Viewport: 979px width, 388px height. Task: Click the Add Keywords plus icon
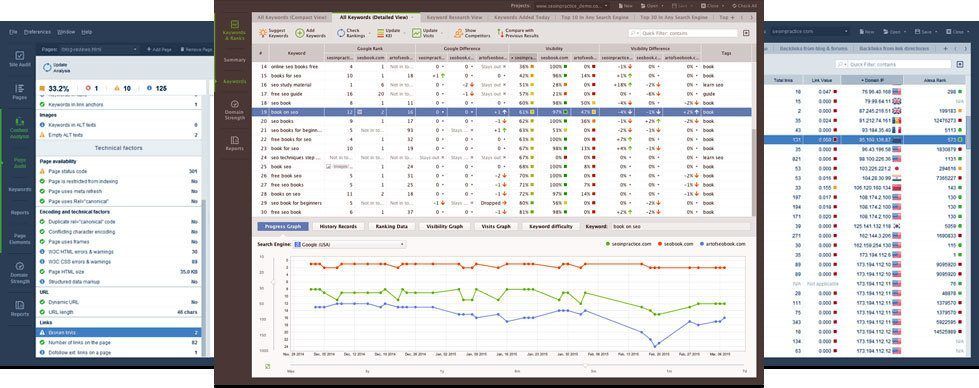pos(300,33)
